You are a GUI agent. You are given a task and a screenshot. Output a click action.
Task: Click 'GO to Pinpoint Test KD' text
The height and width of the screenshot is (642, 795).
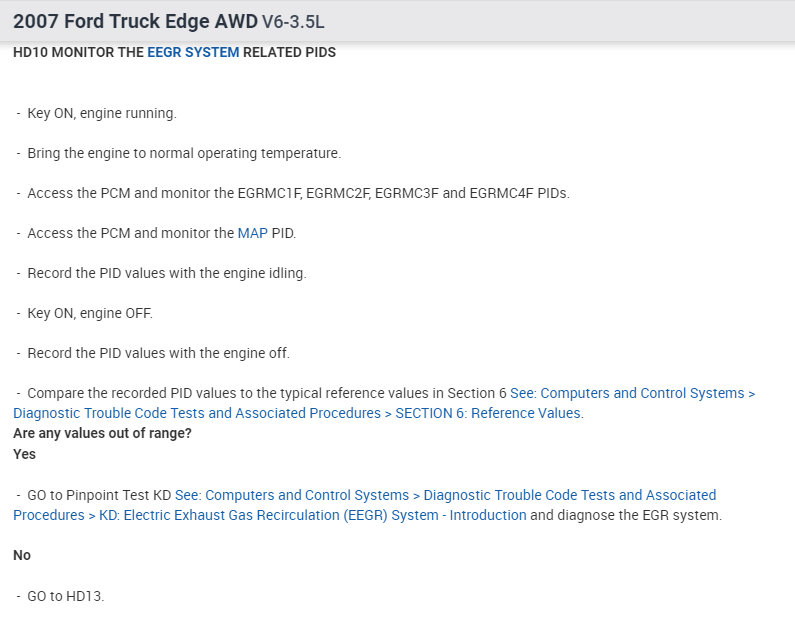[x=99, y=495]
